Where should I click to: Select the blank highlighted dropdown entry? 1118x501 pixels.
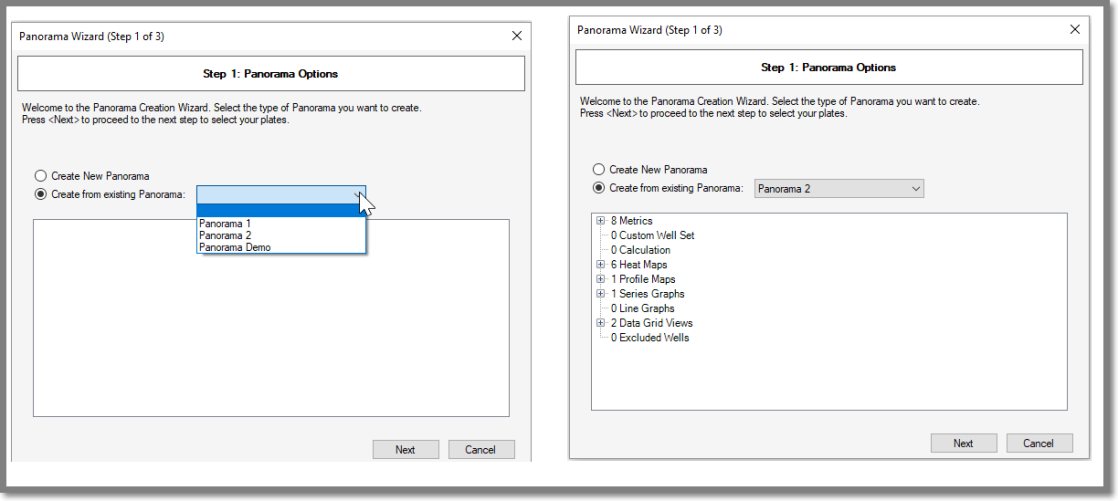coord(281,210)
